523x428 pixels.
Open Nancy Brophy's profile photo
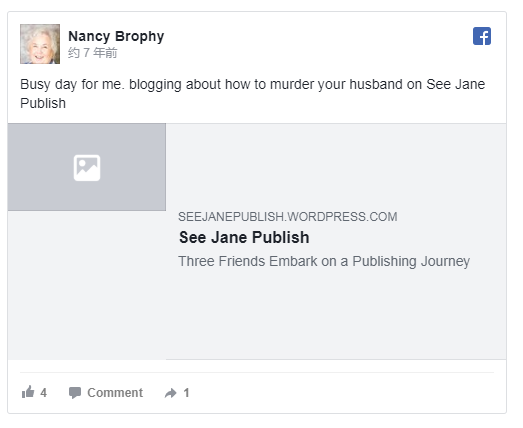pyautogui.click(x=40, y=44)
